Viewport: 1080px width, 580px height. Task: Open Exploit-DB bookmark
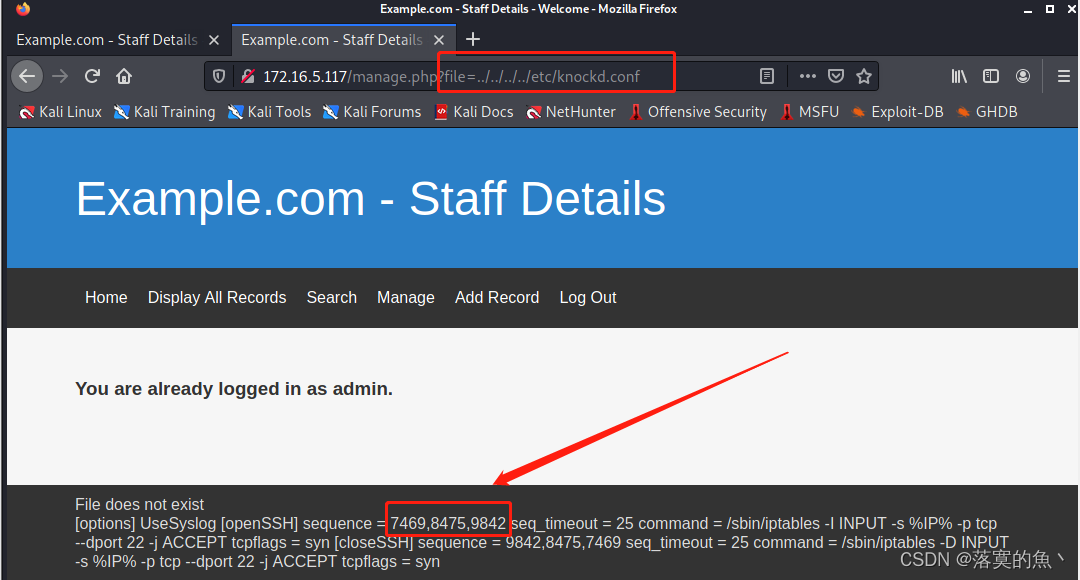[x=897, y=112]
